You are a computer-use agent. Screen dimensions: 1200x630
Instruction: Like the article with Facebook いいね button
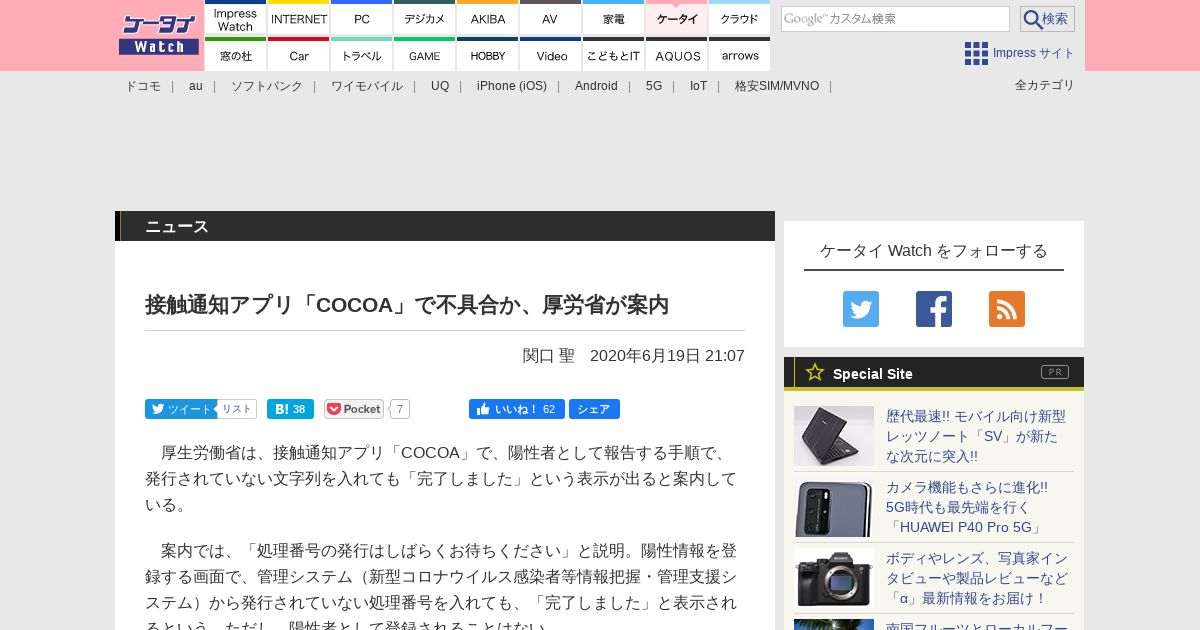pos(517,409)
